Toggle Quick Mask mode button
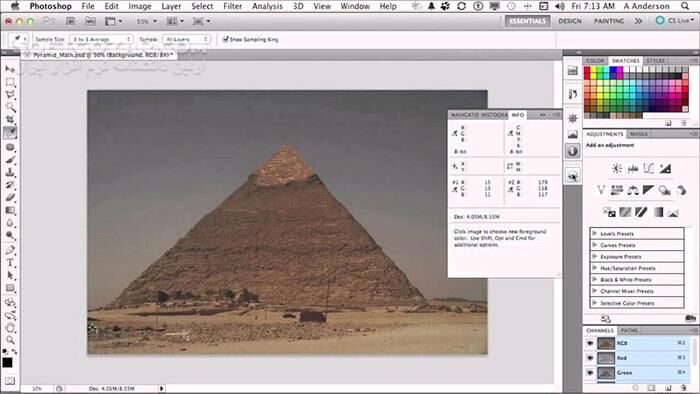700x394 pixels. [10, 381]
